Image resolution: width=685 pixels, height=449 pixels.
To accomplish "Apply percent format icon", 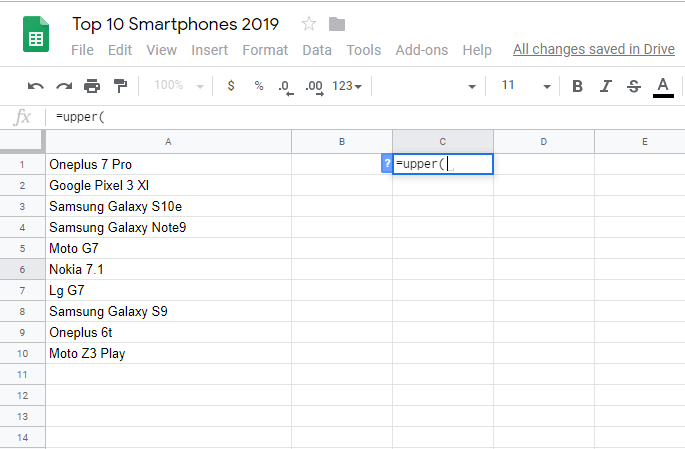I will point(259,86).
